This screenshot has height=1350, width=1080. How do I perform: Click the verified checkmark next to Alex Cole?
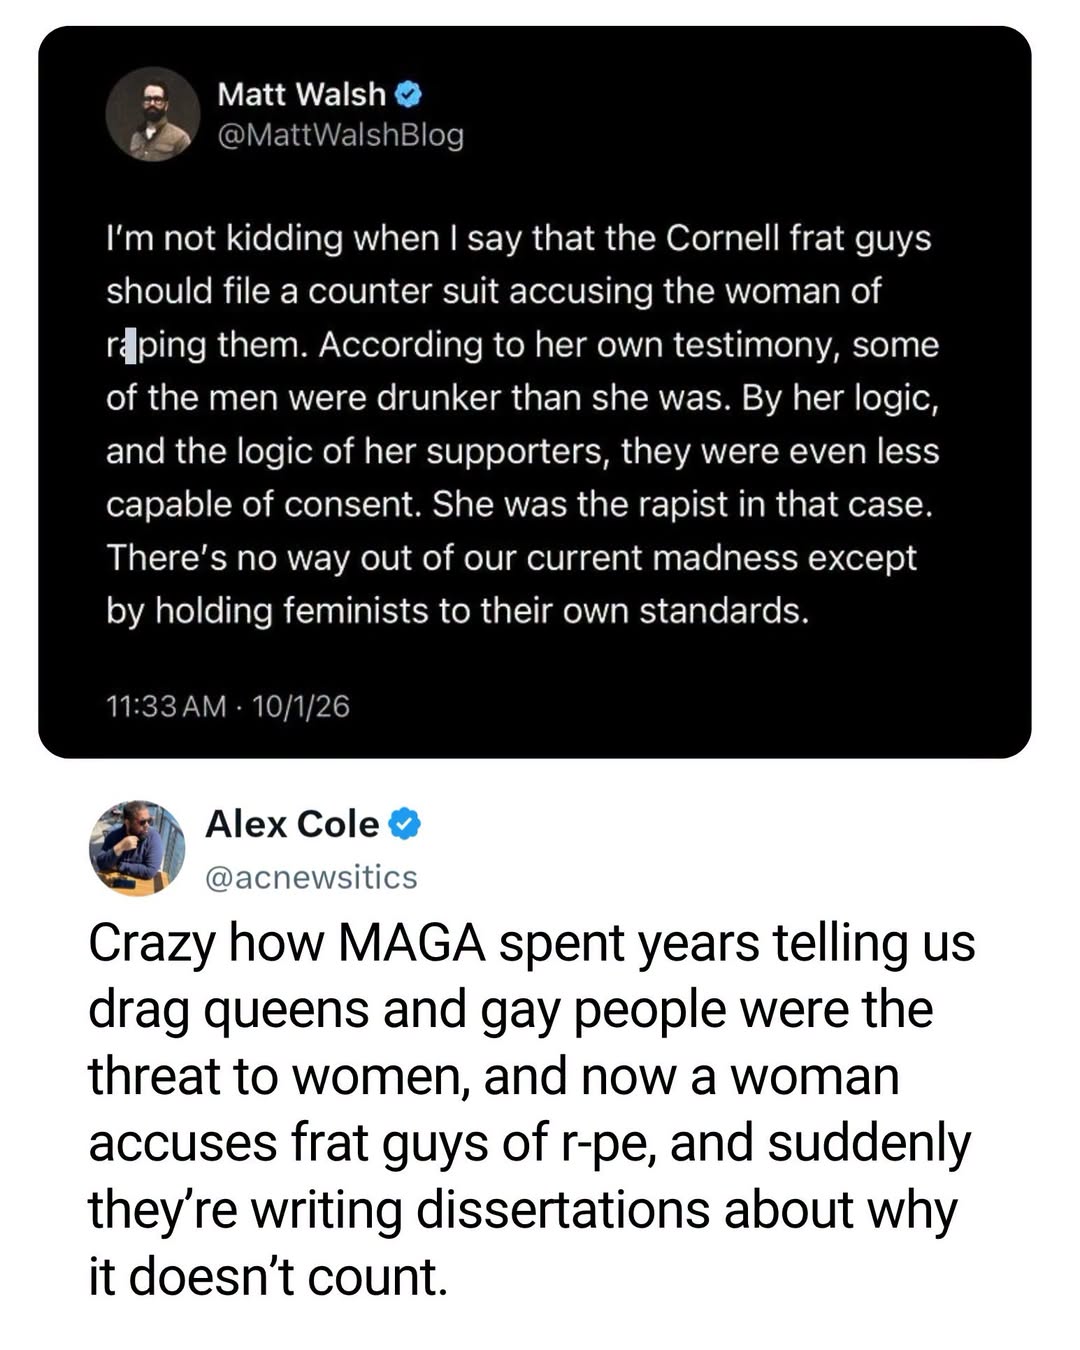coord(404,824)
